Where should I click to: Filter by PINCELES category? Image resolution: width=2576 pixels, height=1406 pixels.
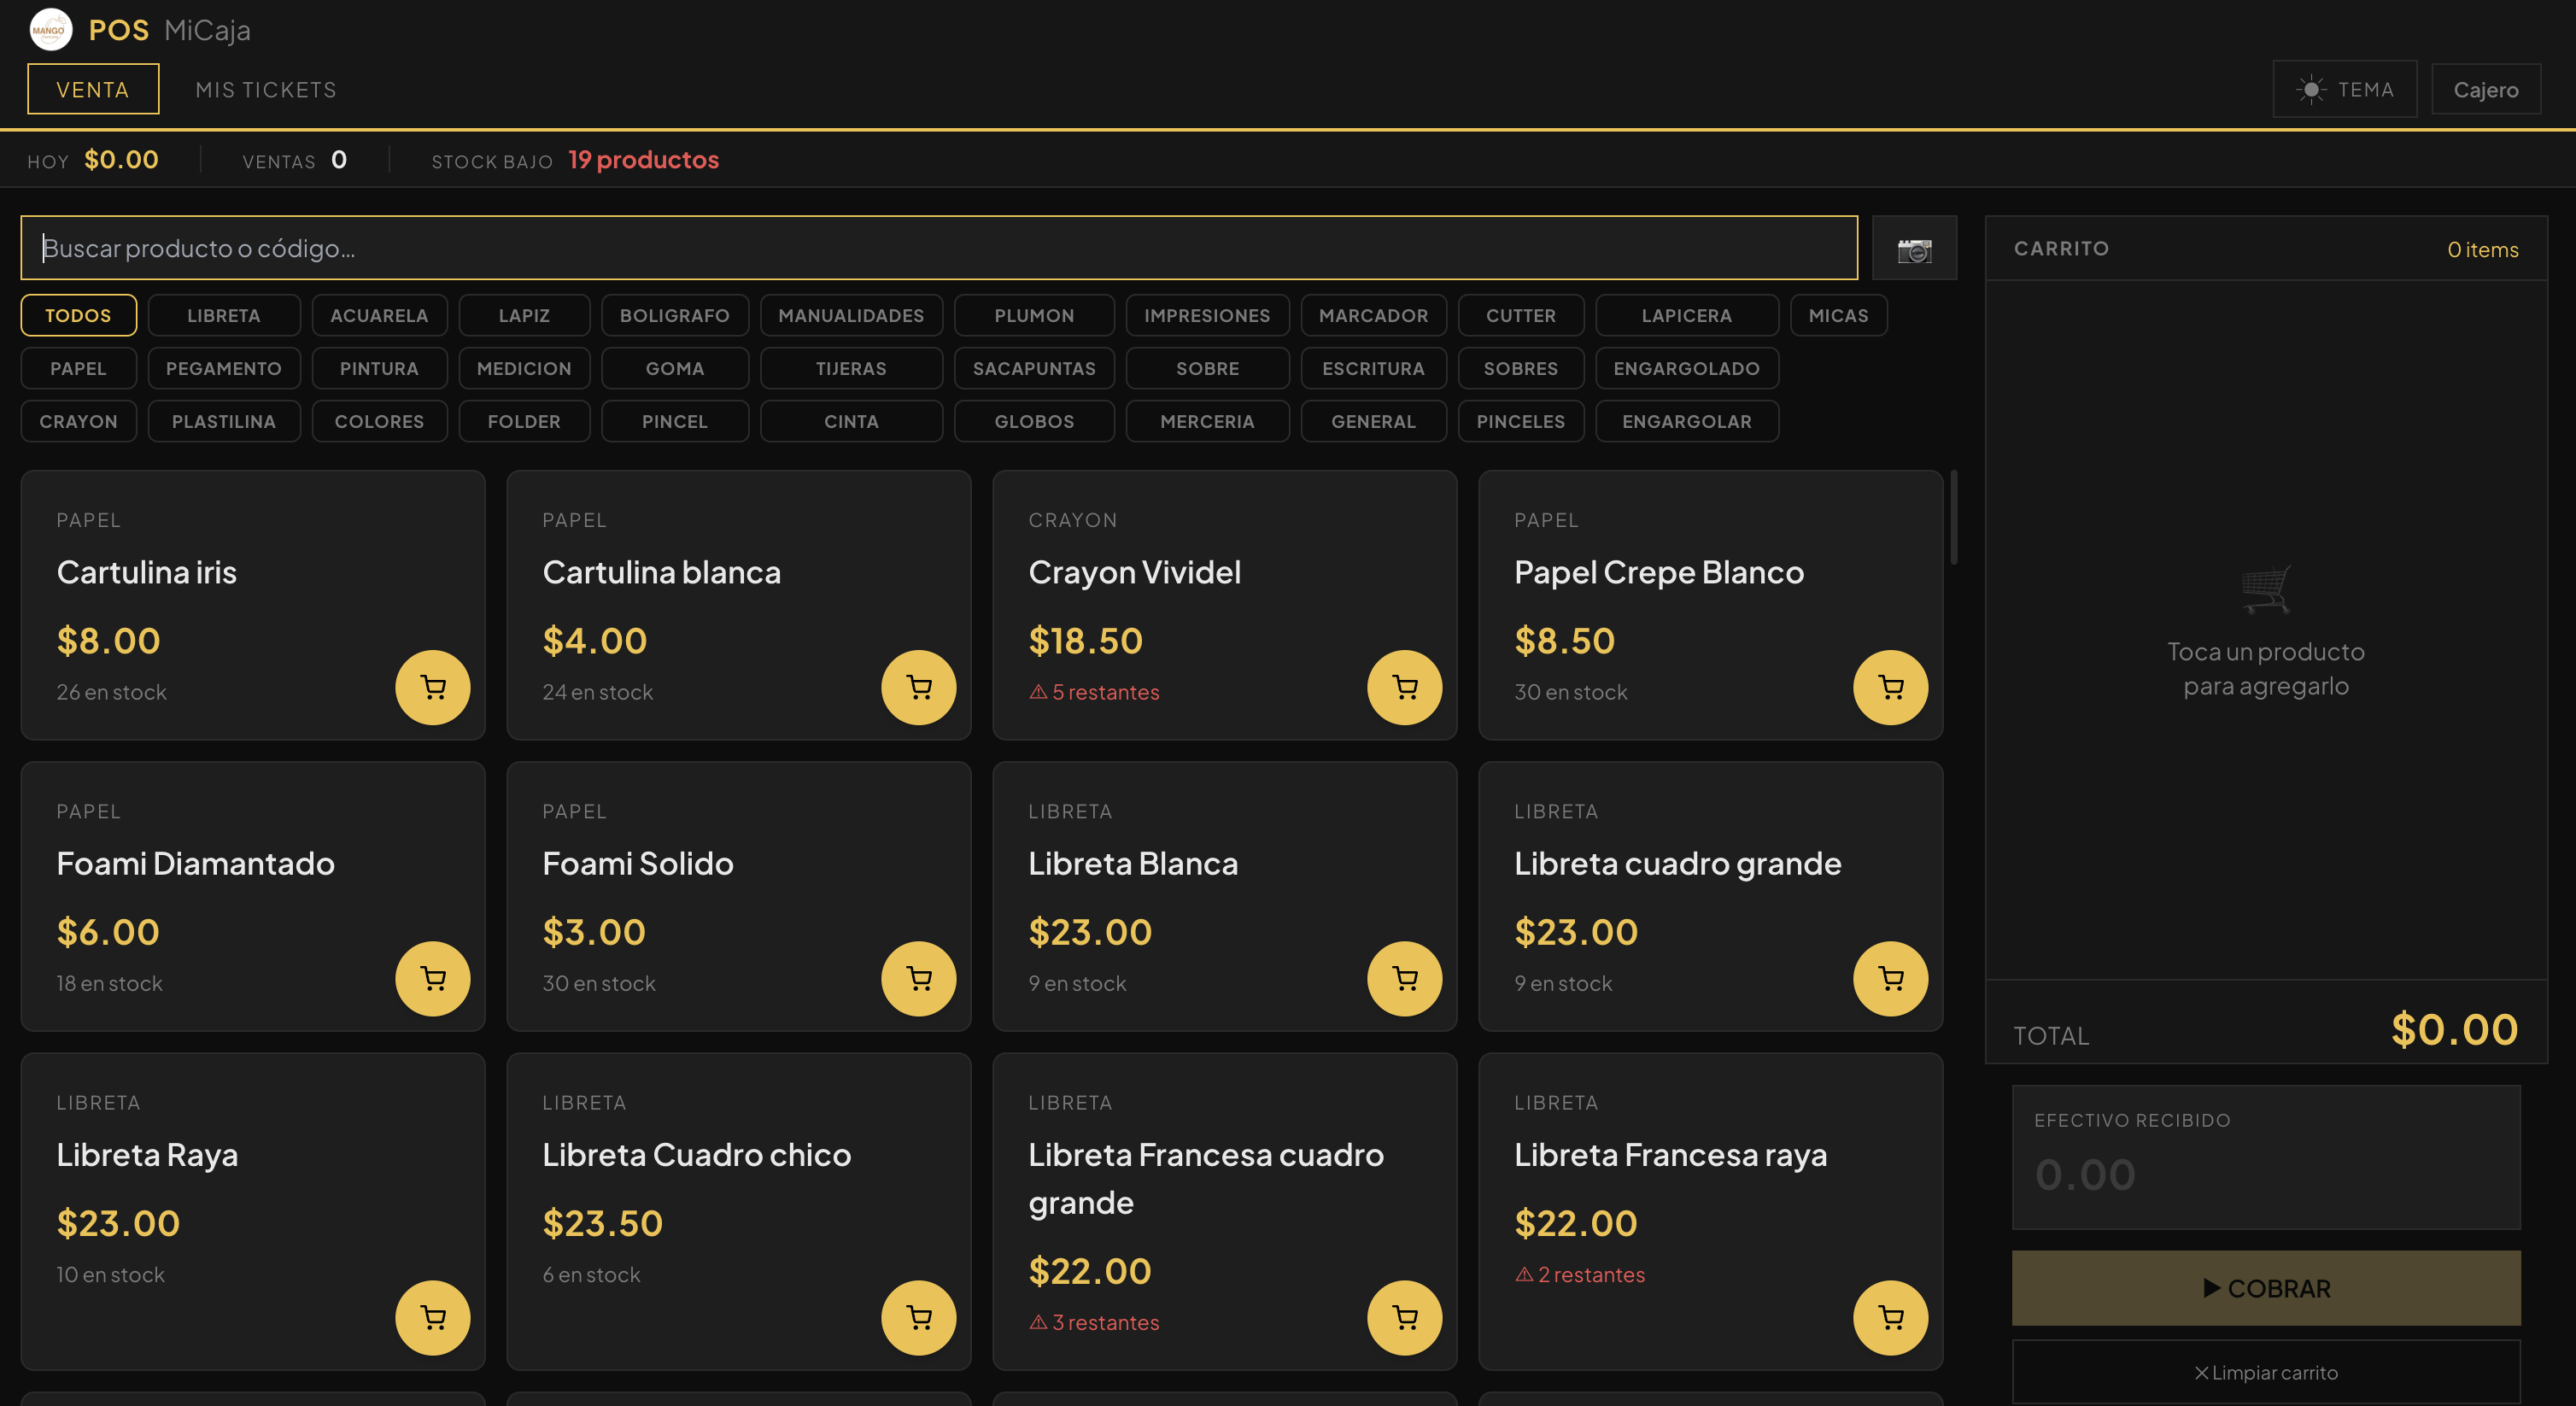pos(1521,421)
